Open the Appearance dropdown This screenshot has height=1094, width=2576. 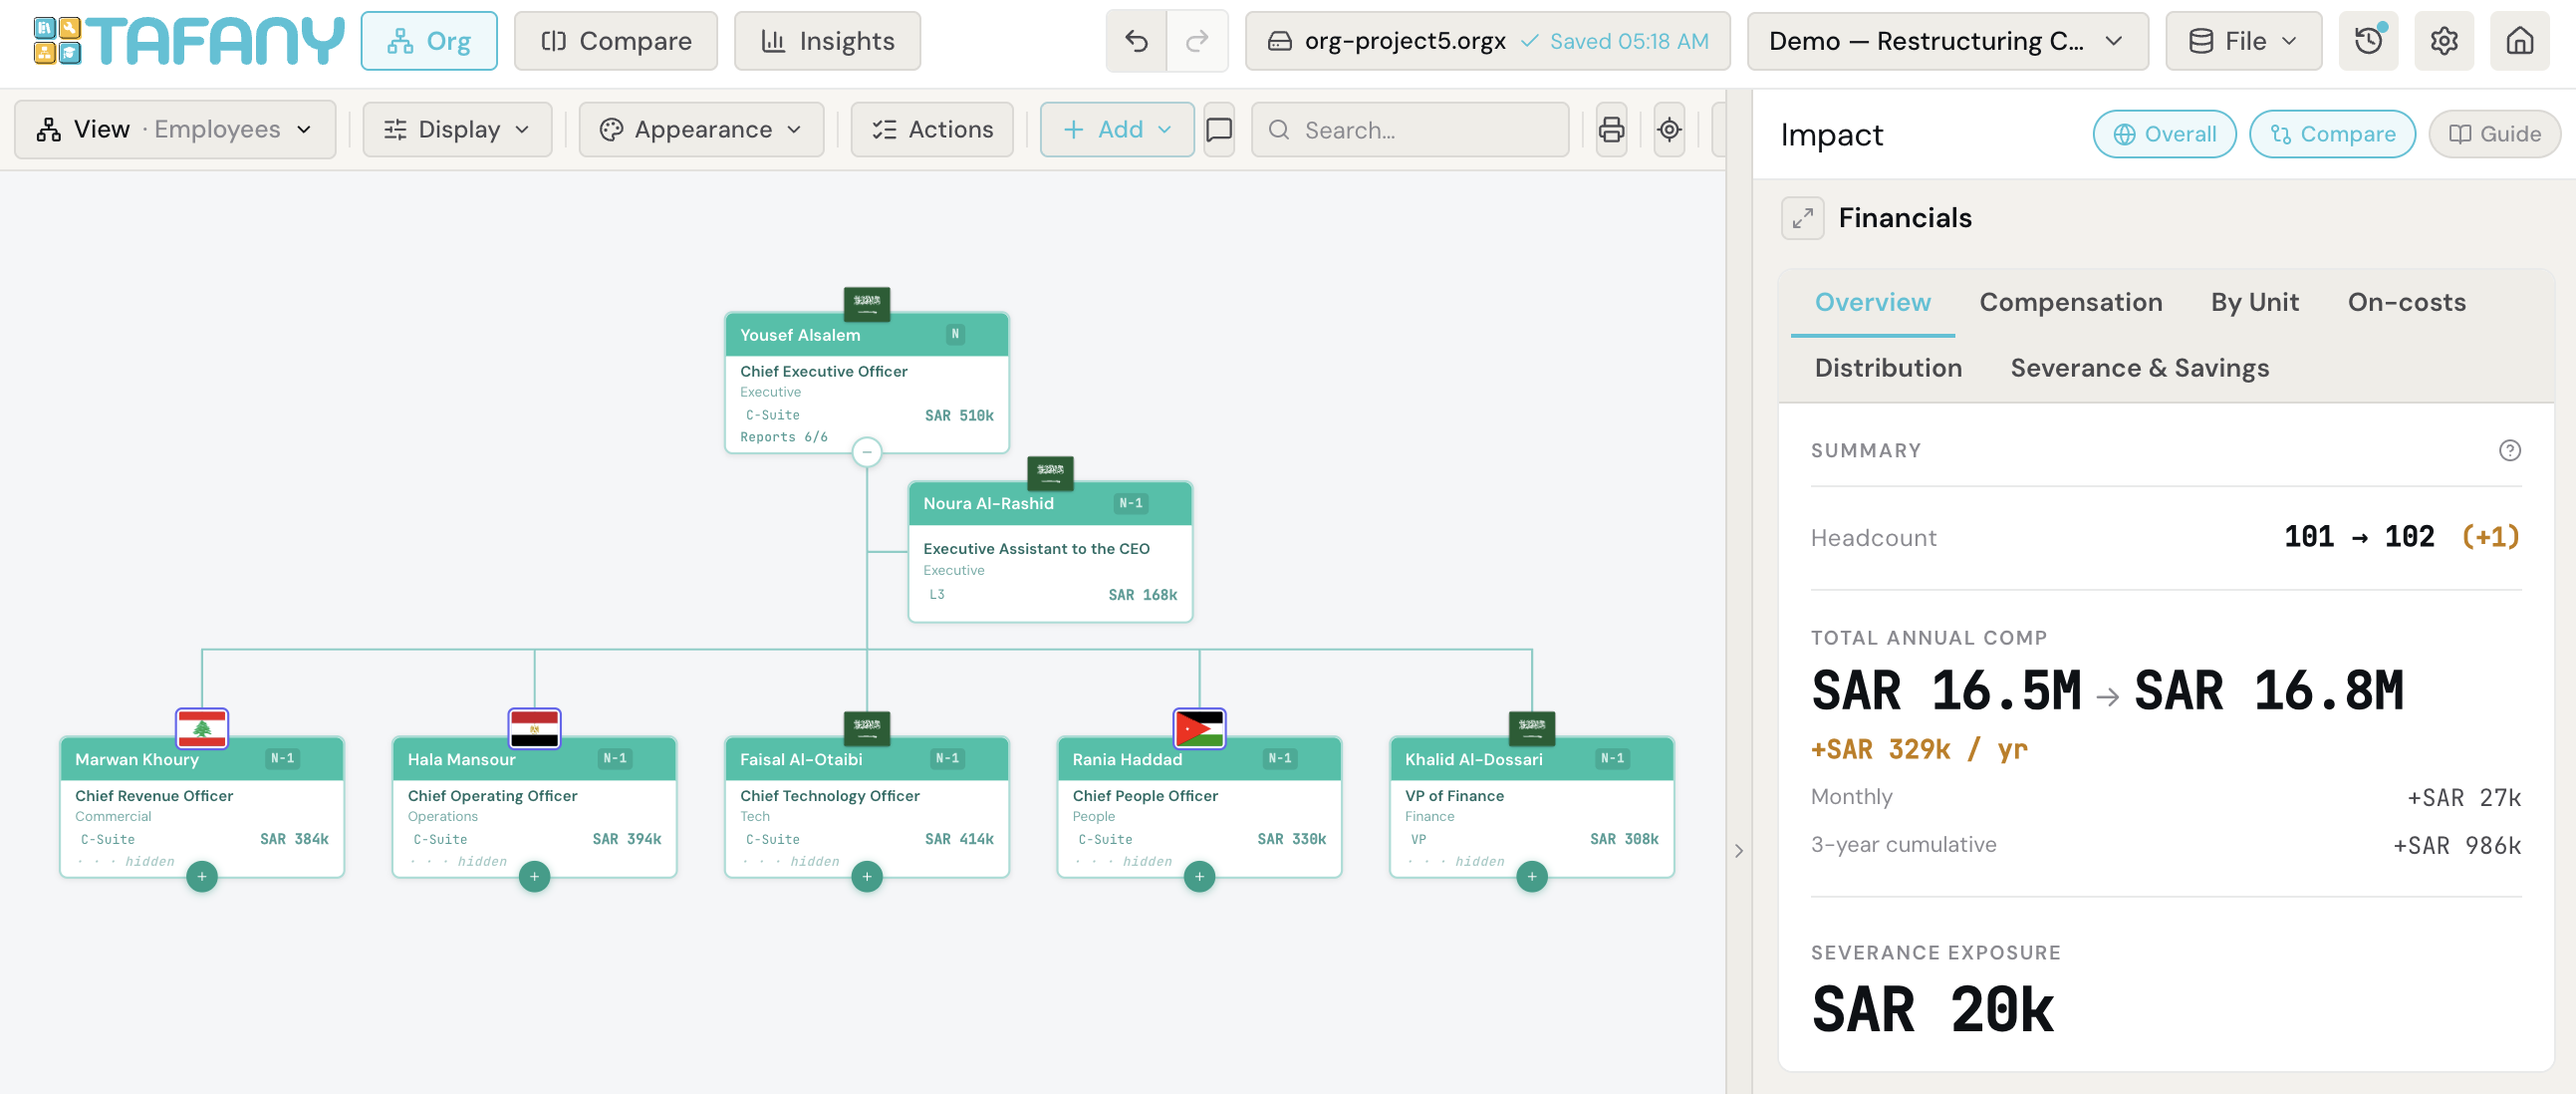click(701, 129)
